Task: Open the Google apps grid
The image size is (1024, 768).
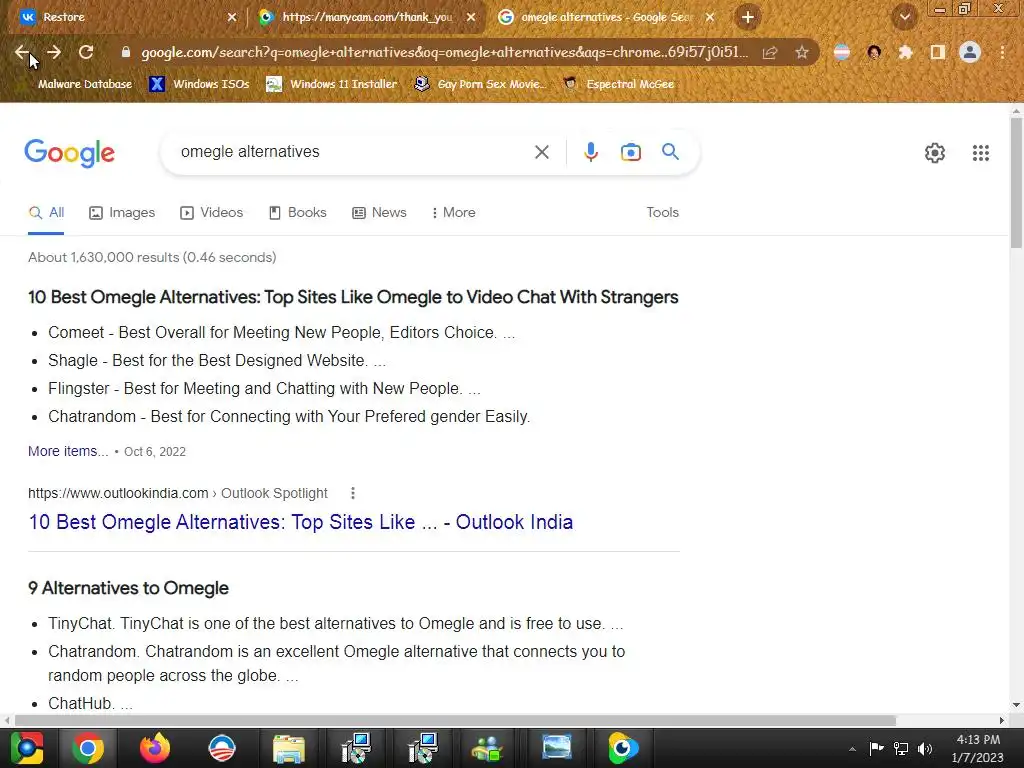Action: coord(980,153)
